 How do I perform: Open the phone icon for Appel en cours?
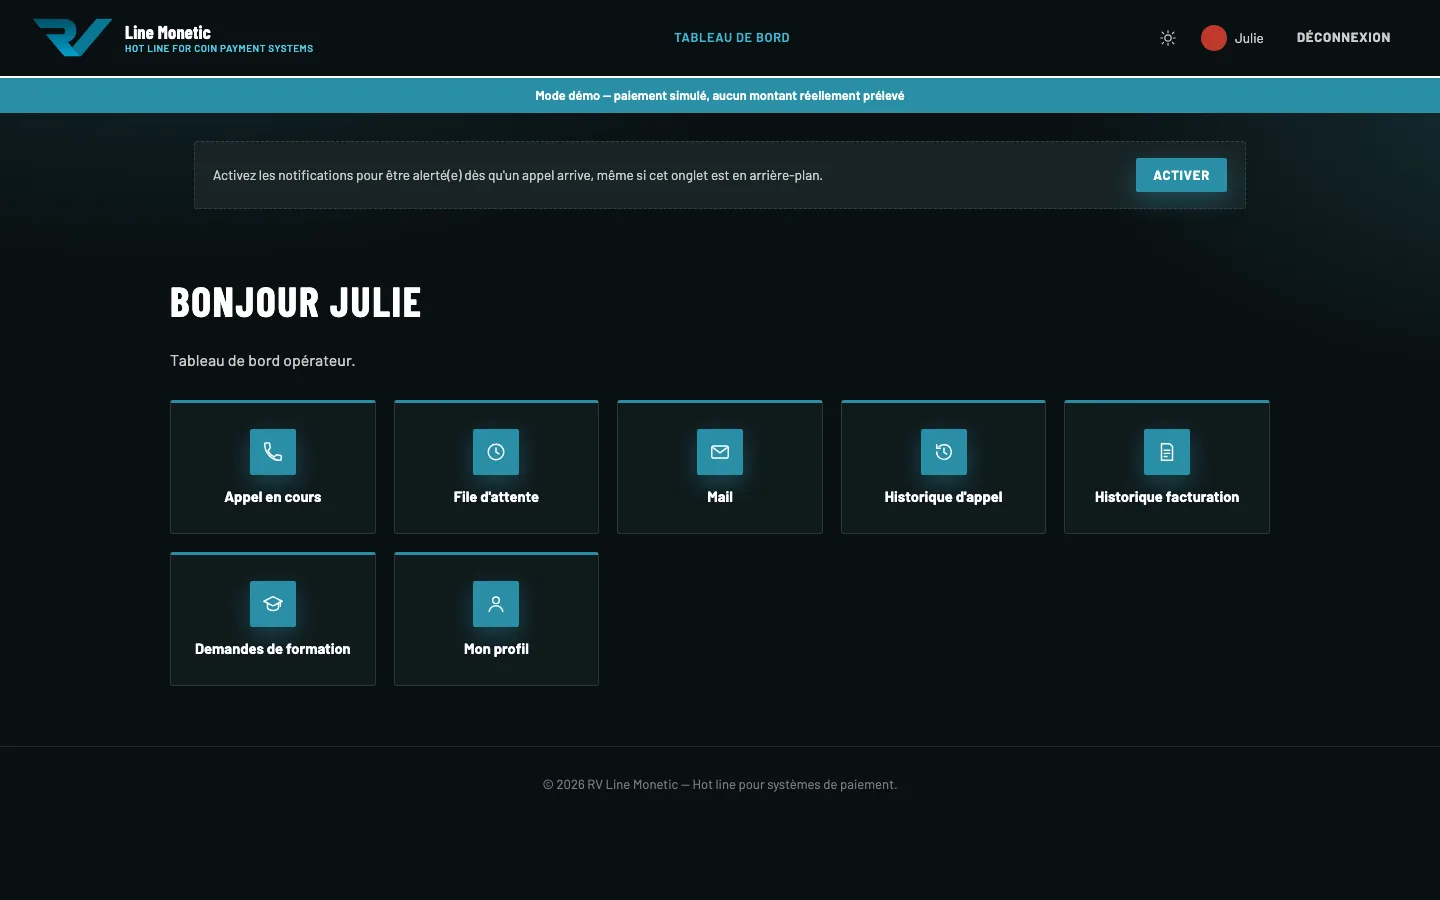273,452
